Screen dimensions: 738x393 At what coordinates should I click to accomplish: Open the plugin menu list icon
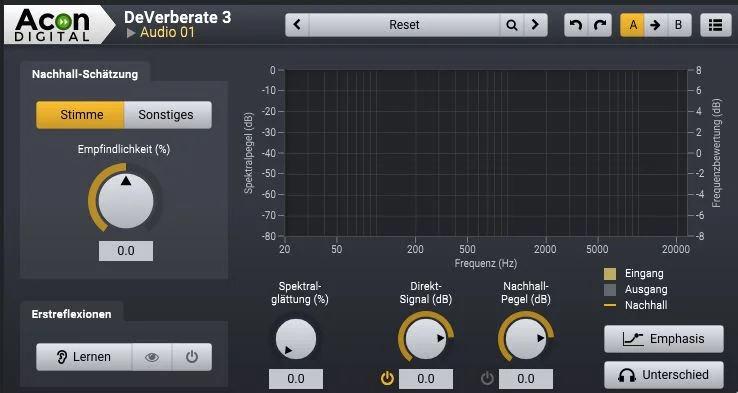[x=715, y=25]
